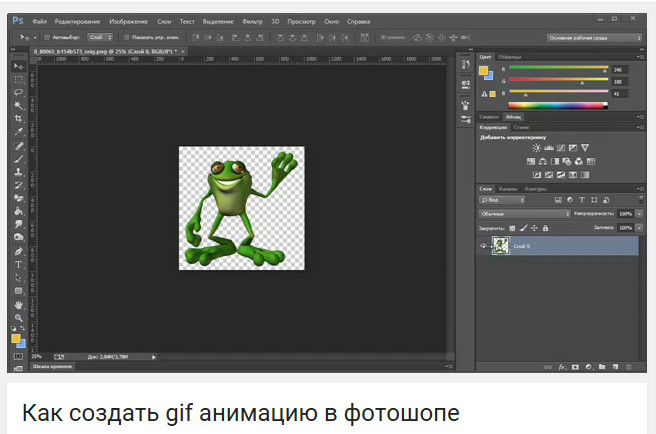Add a Brightness/Contrast adjustment (sun icon)
Viewport: 656px width, 434px height.
pyautogui.click(x=536, y=148)
